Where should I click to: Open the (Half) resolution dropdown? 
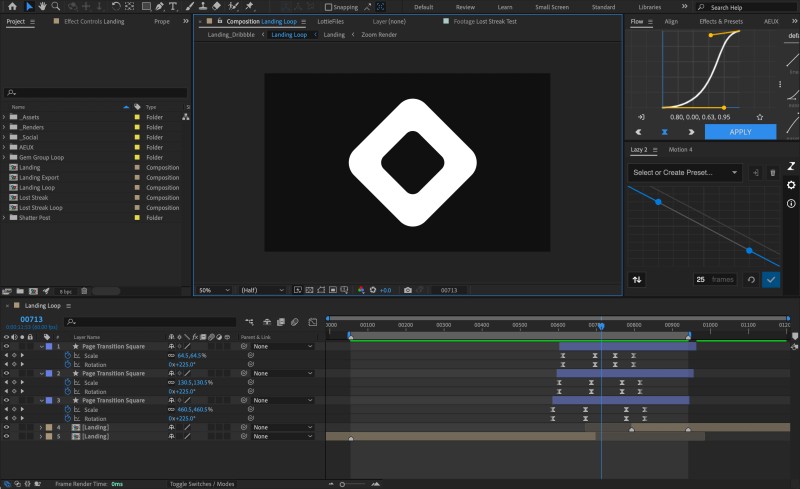(262, 290)
